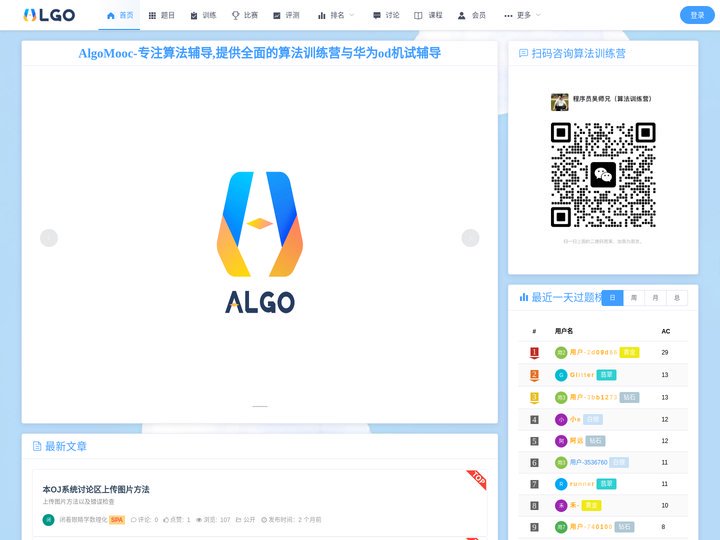Expand the 排名 dropdown arrow
The height and width of the screenshot is (540, 720).
coord(352,15)
